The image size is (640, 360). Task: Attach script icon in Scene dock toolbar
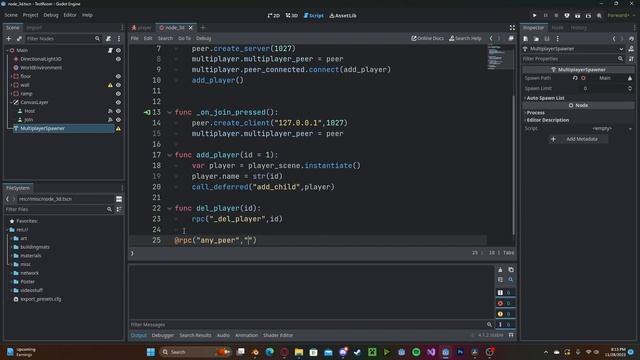[108, 38]
